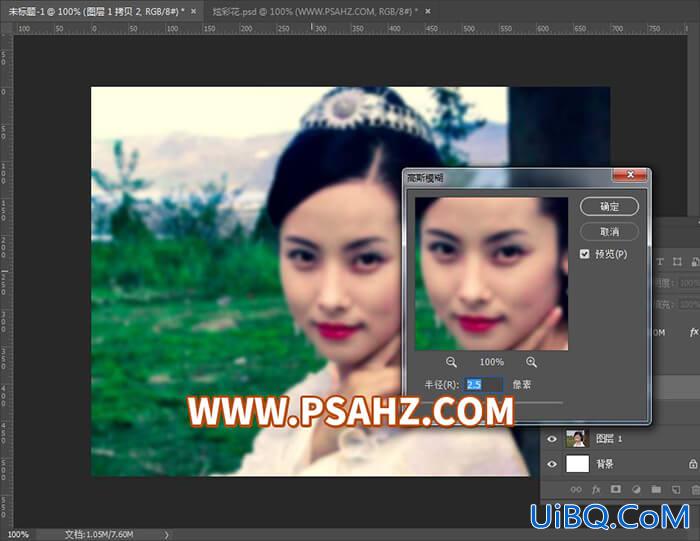Select the 背景 layer white thumbnail
700x541 pixels.
577,464
